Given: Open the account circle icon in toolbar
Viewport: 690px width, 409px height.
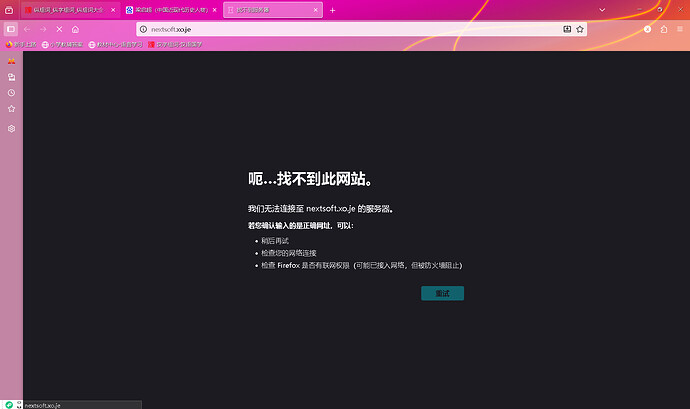Looking at the screenshot, I should pos(647,29).
